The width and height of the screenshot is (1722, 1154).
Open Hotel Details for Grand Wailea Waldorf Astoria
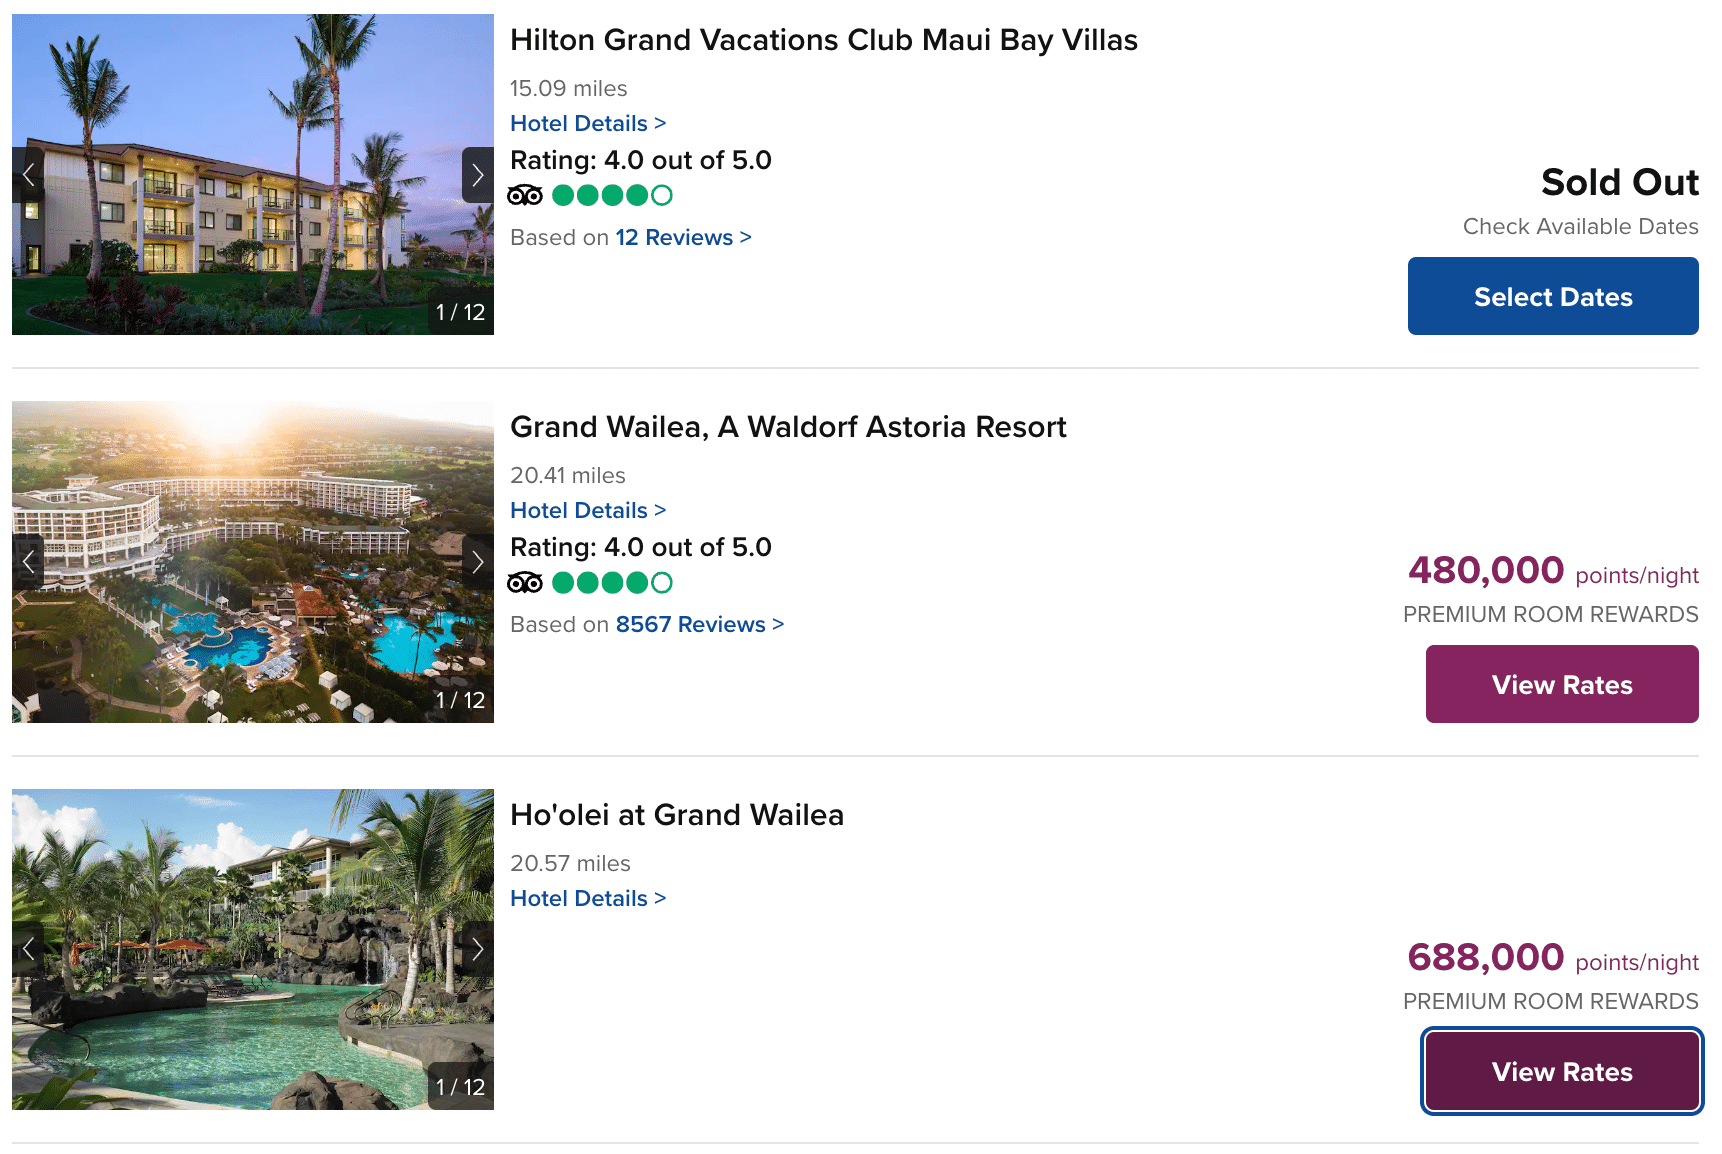(587, 510)
